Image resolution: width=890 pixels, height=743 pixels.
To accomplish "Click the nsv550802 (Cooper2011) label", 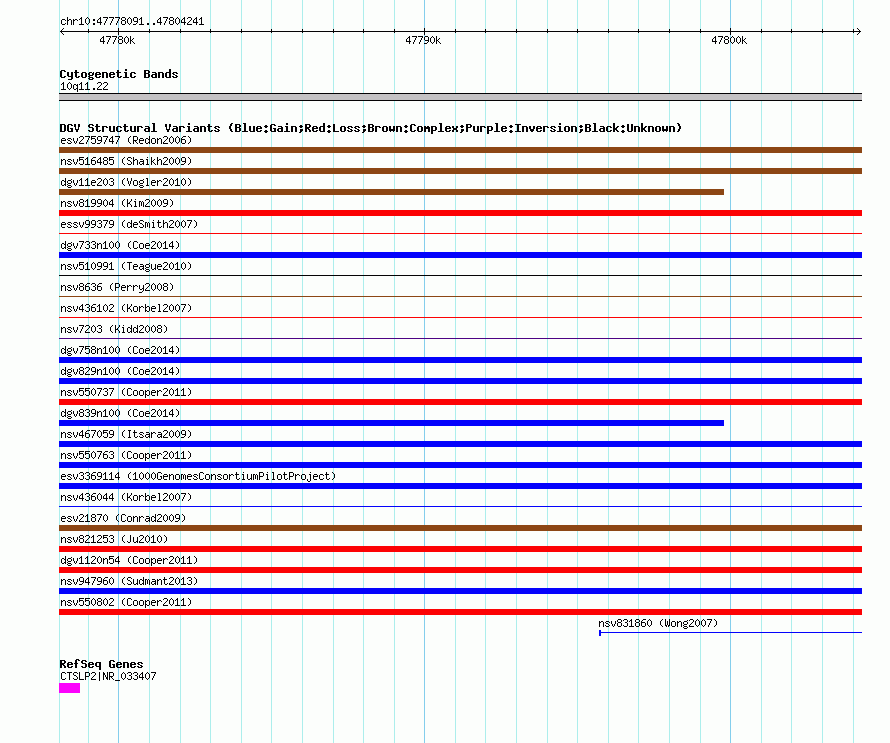I will [126, 602].
